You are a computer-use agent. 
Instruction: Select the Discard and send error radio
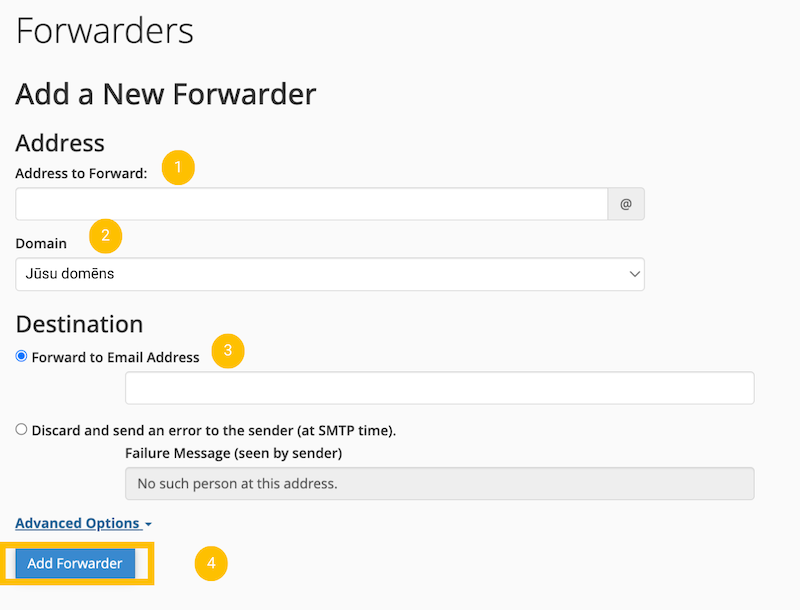22,429
